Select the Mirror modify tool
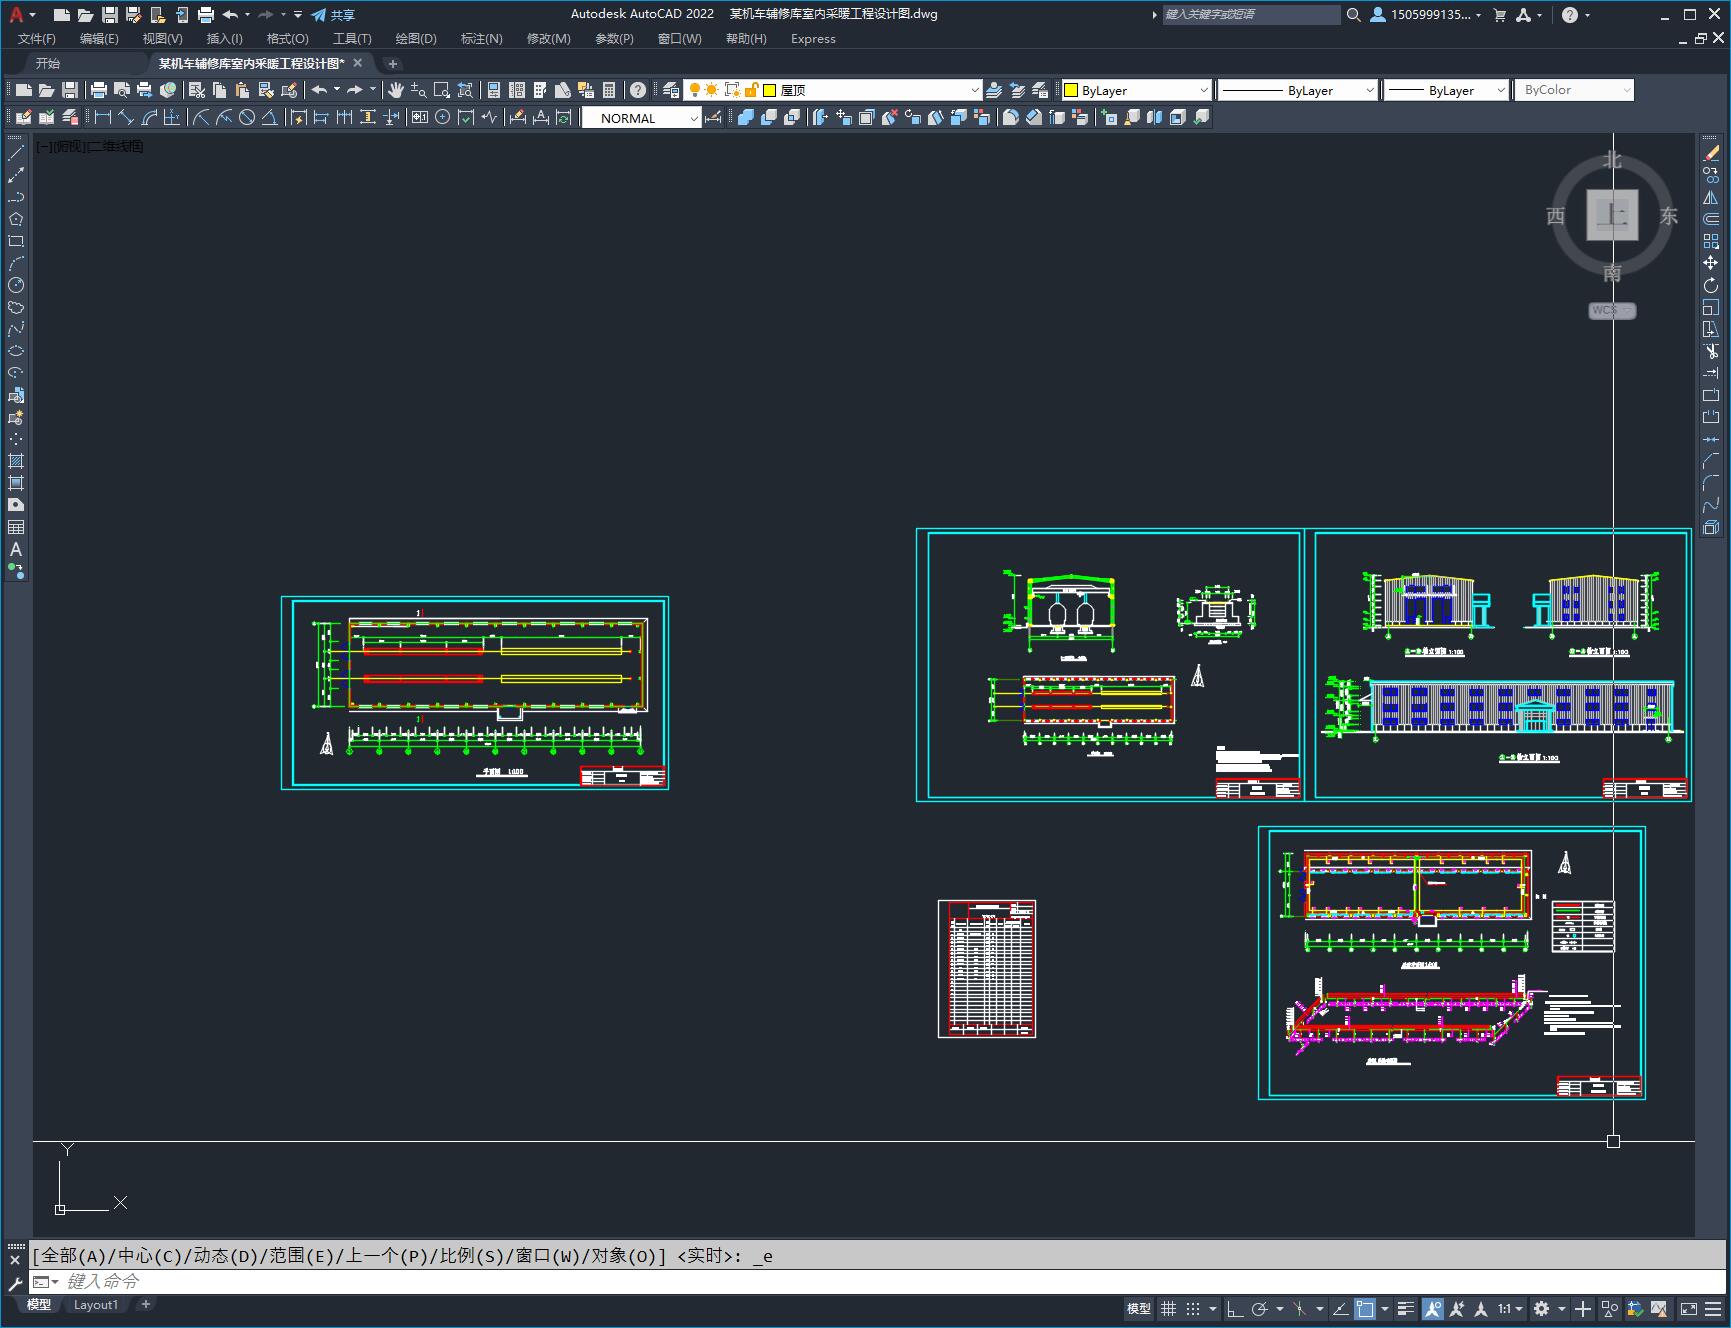The height and width of the screenshot is (1328, 1731). 1711,197
